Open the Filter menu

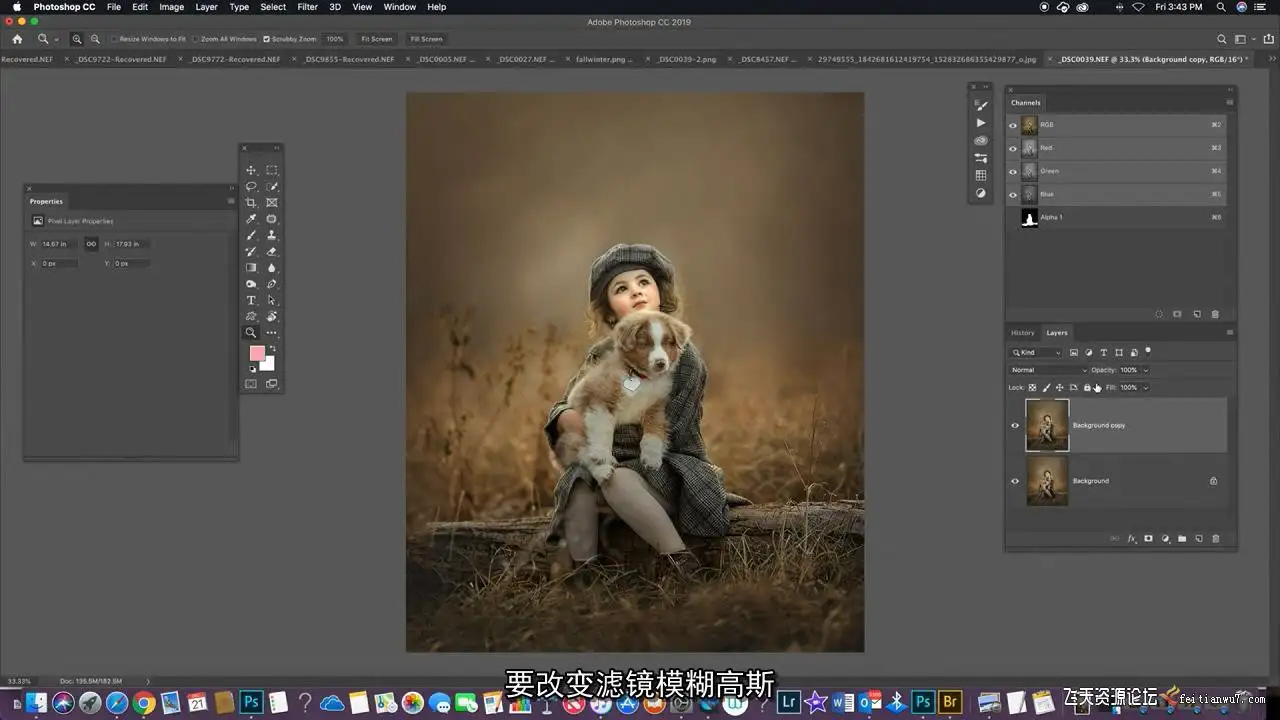coord(307,7)
